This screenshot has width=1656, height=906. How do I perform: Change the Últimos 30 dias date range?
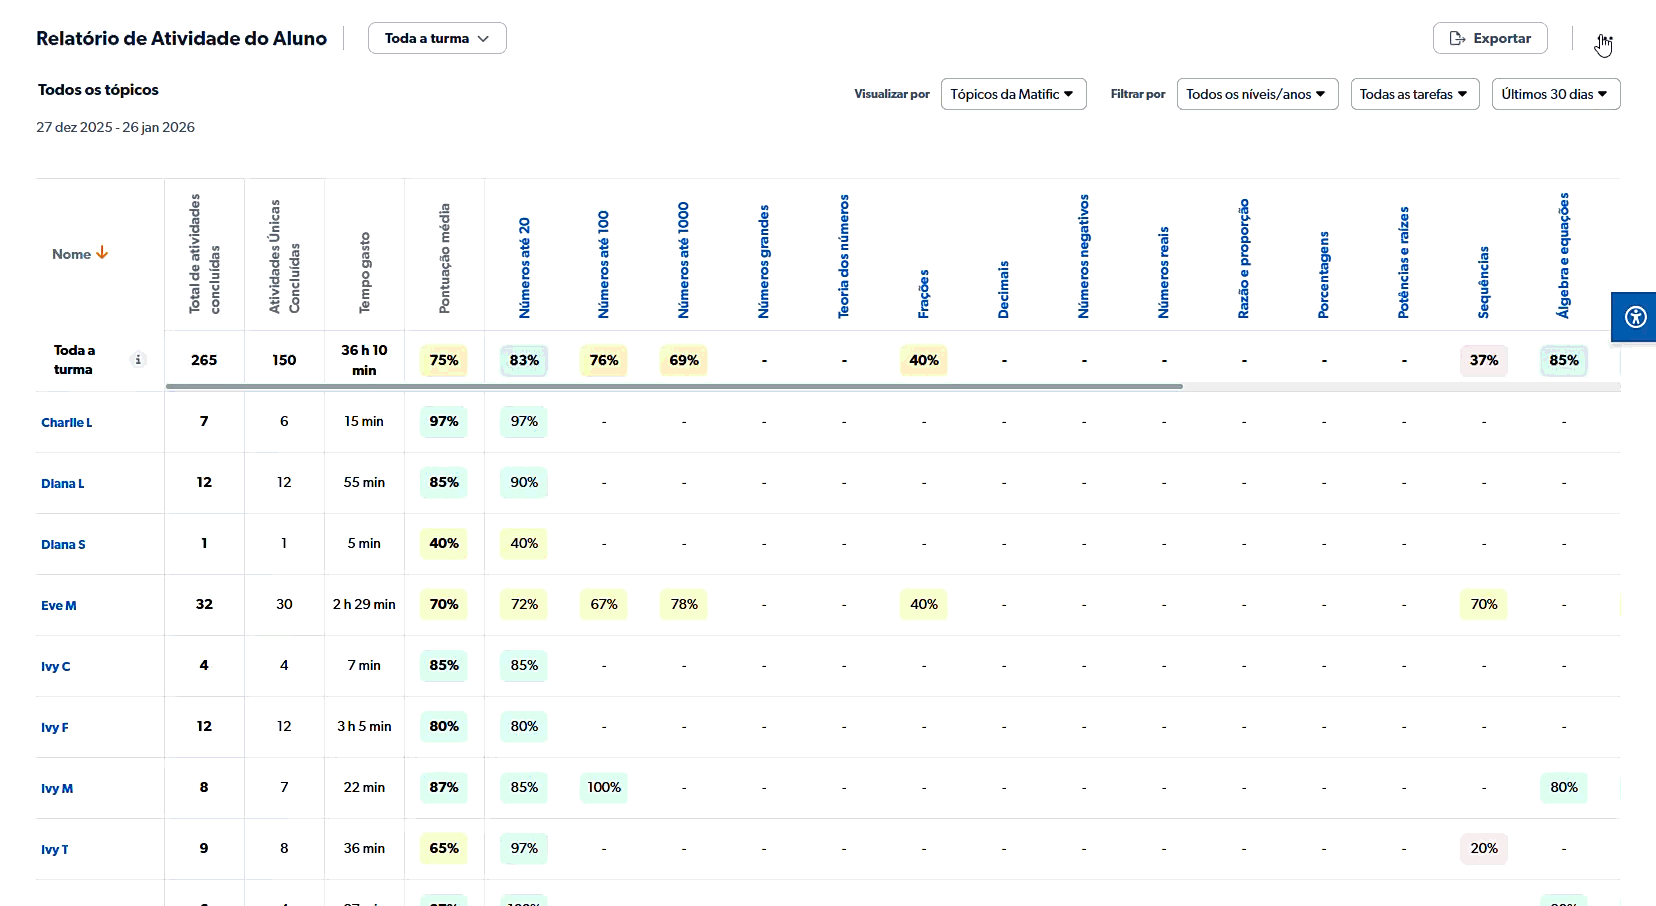pyautogui.click(x=1554, y=94)
